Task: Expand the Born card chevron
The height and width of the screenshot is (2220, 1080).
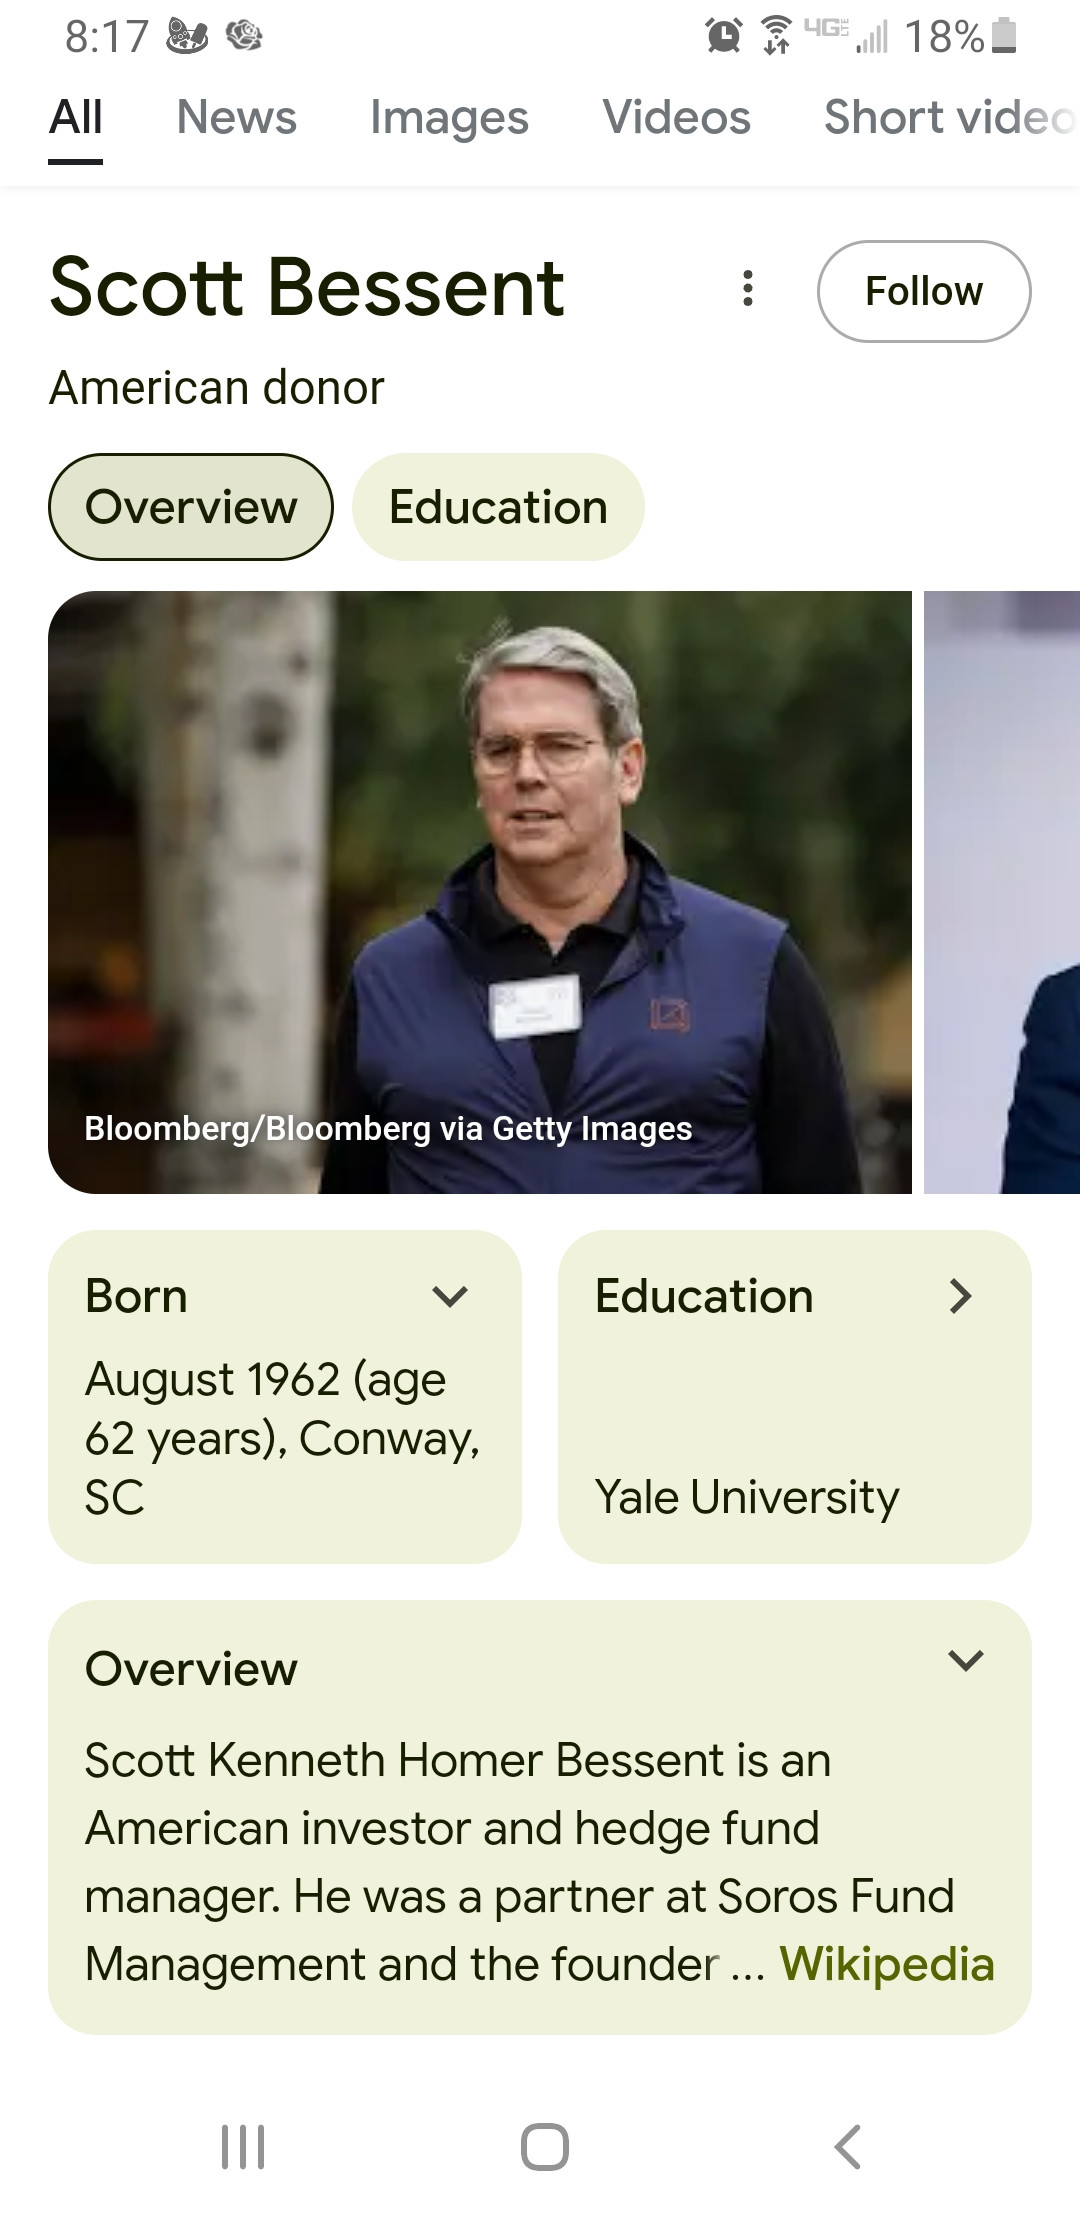Action: [450, 1297]
